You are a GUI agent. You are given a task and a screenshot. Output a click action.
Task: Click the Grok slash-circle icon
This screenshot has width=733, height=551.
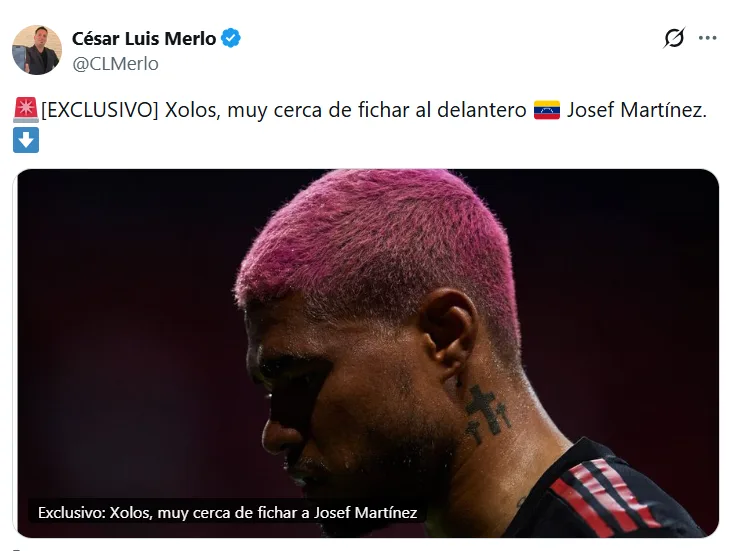674,38
